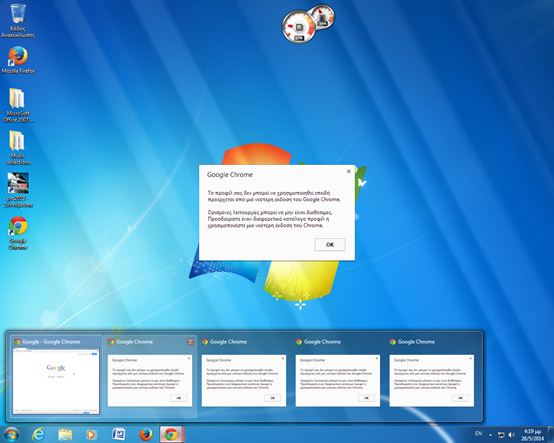Click the large CPU meter gadget dial
Viewport: 554px width, 443px height.
click(x=299, y=27)
